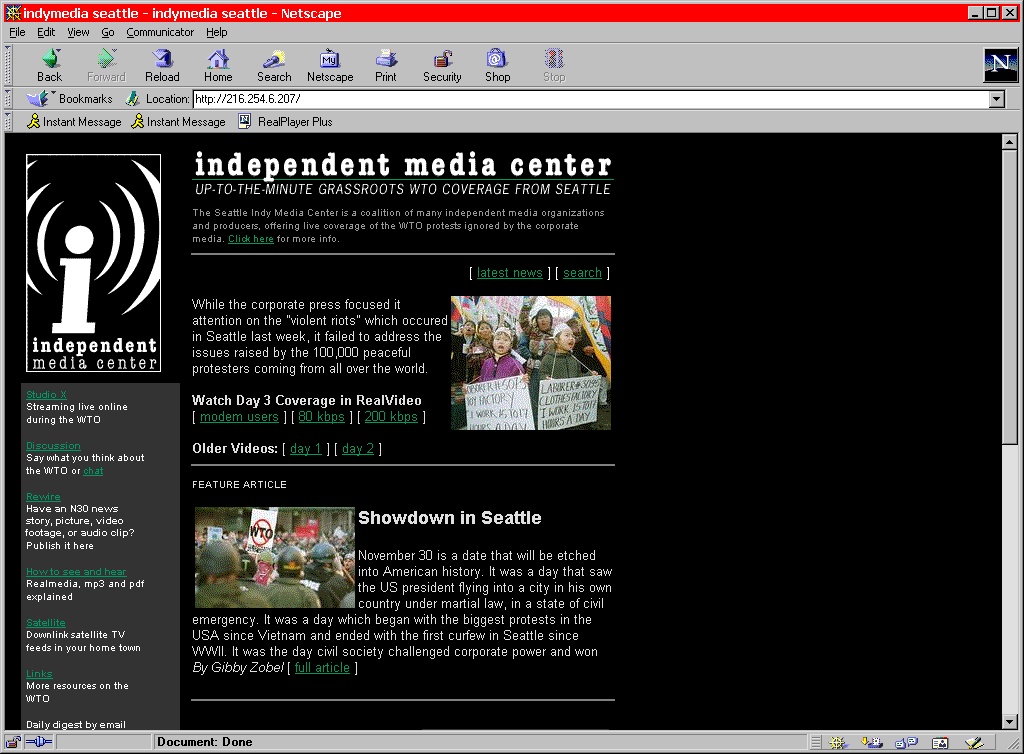Expand the Location URL history dropdown

[996, 99]
